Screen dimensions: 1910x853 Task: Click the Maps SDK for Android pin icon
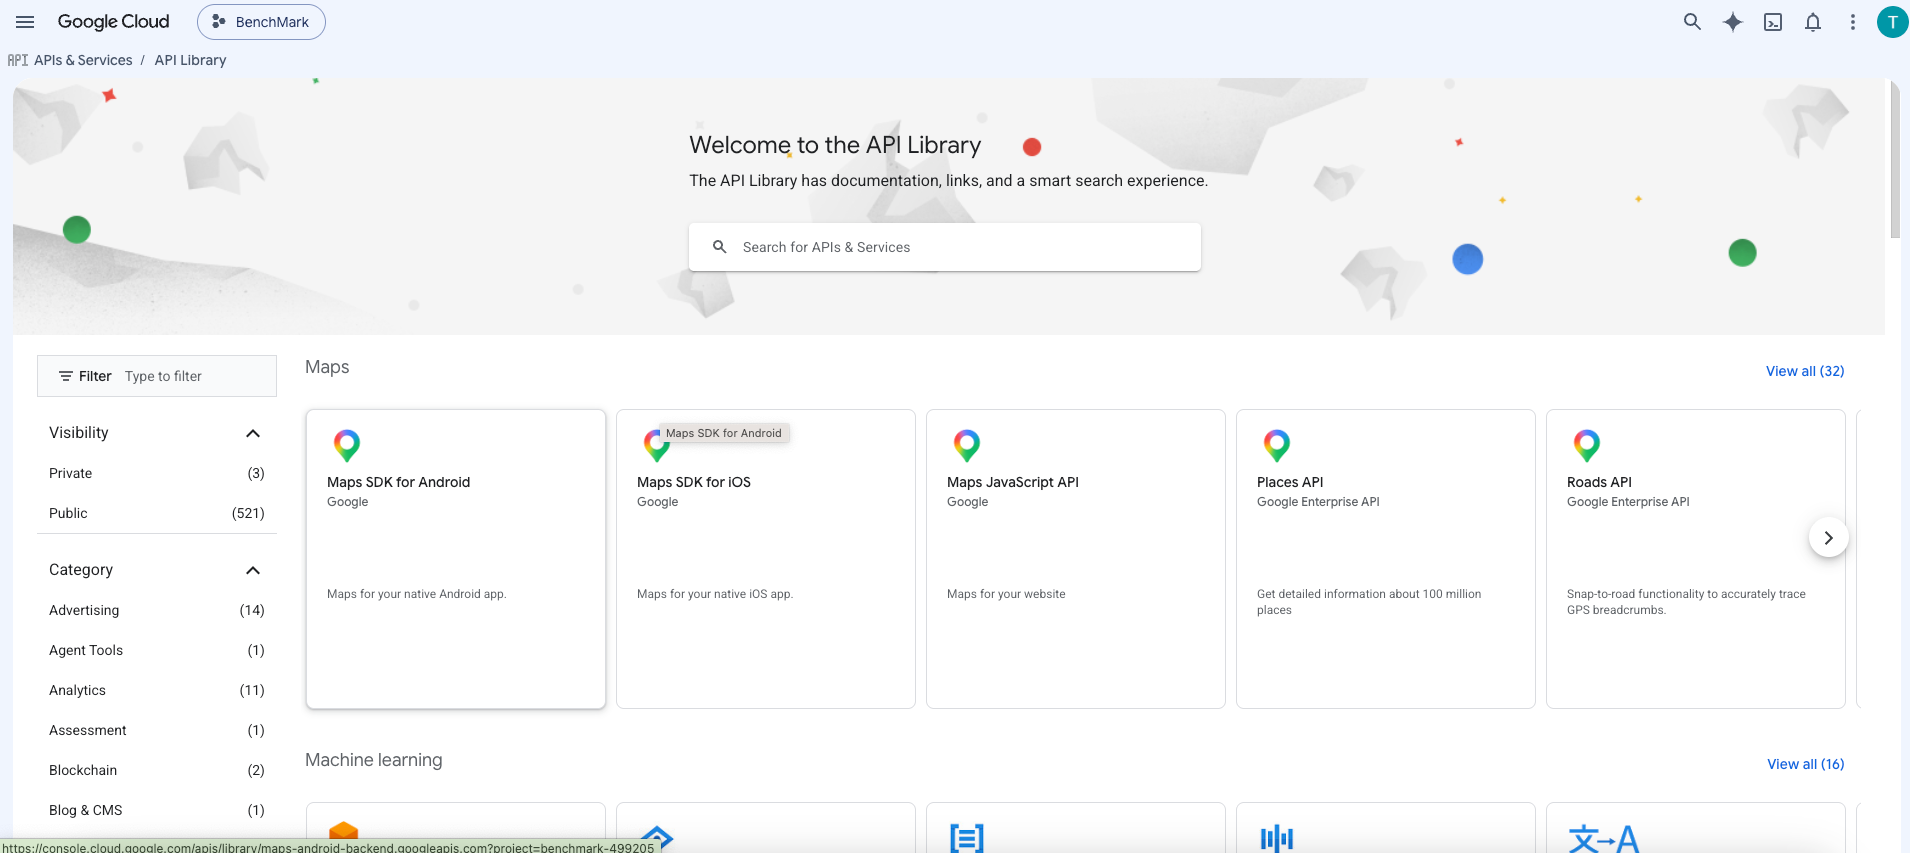(x=347, y=445)
